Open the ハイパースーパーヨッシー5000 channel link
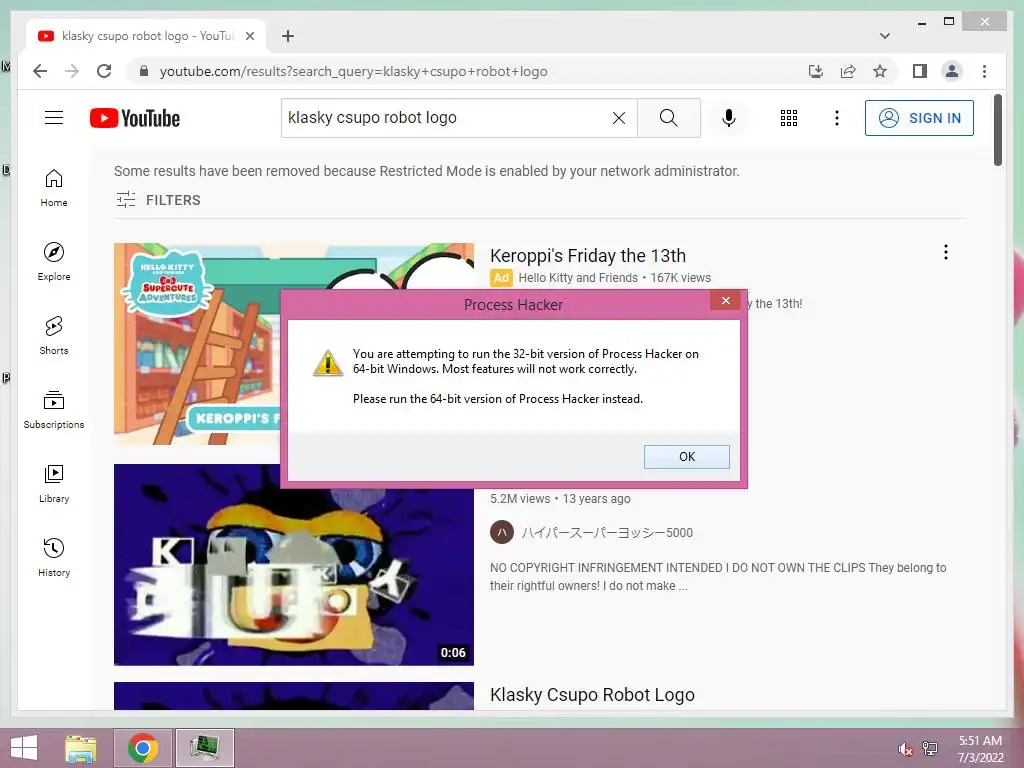This screenshot has width=1024, height=768. click(607, 533)
